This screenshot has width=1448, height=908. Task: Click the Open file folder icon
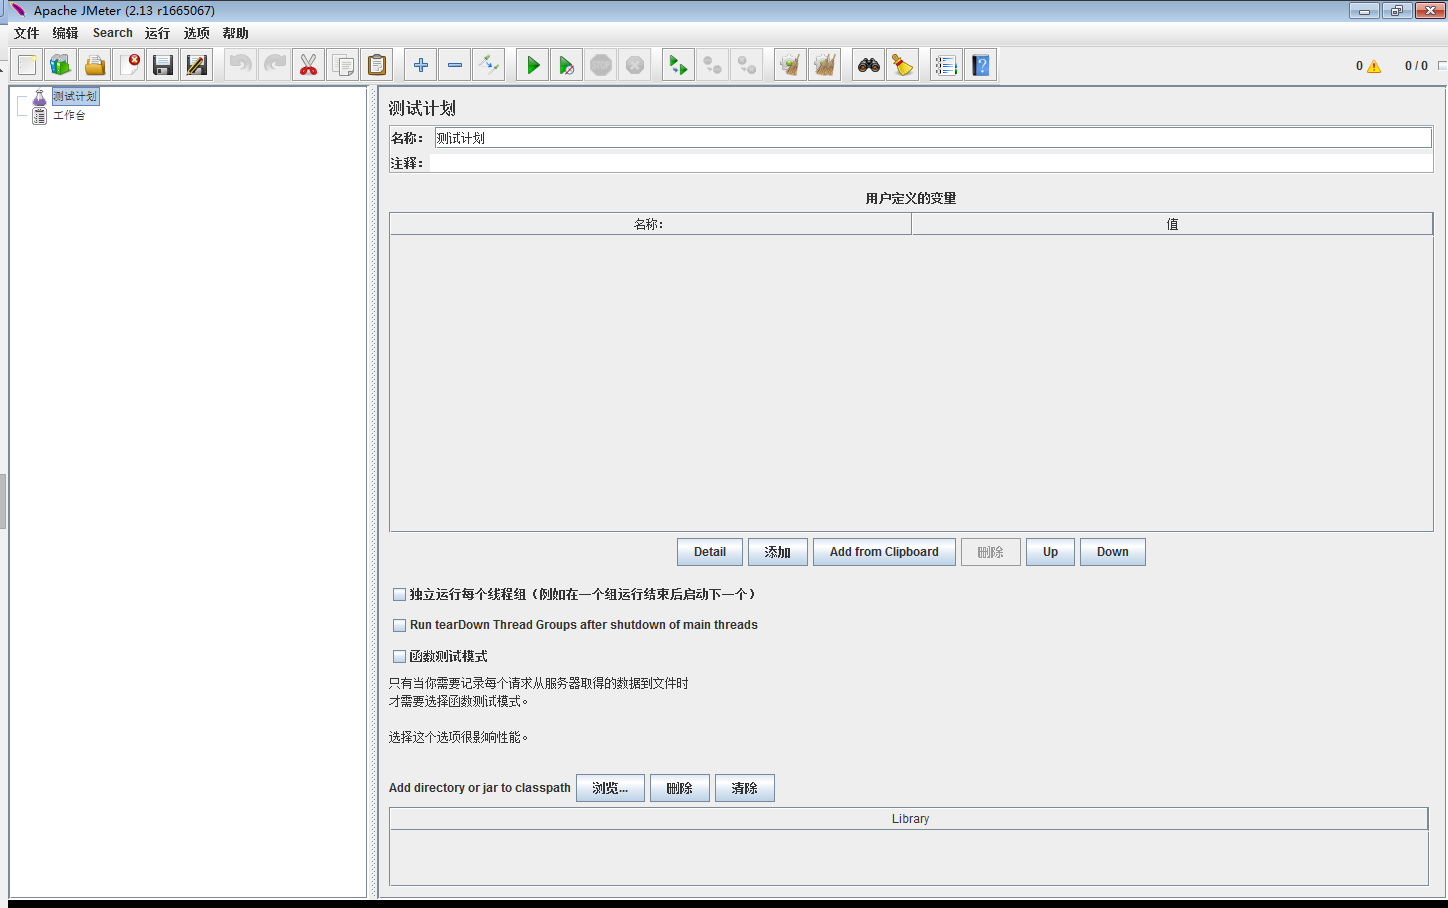click(x=95, y=65)
